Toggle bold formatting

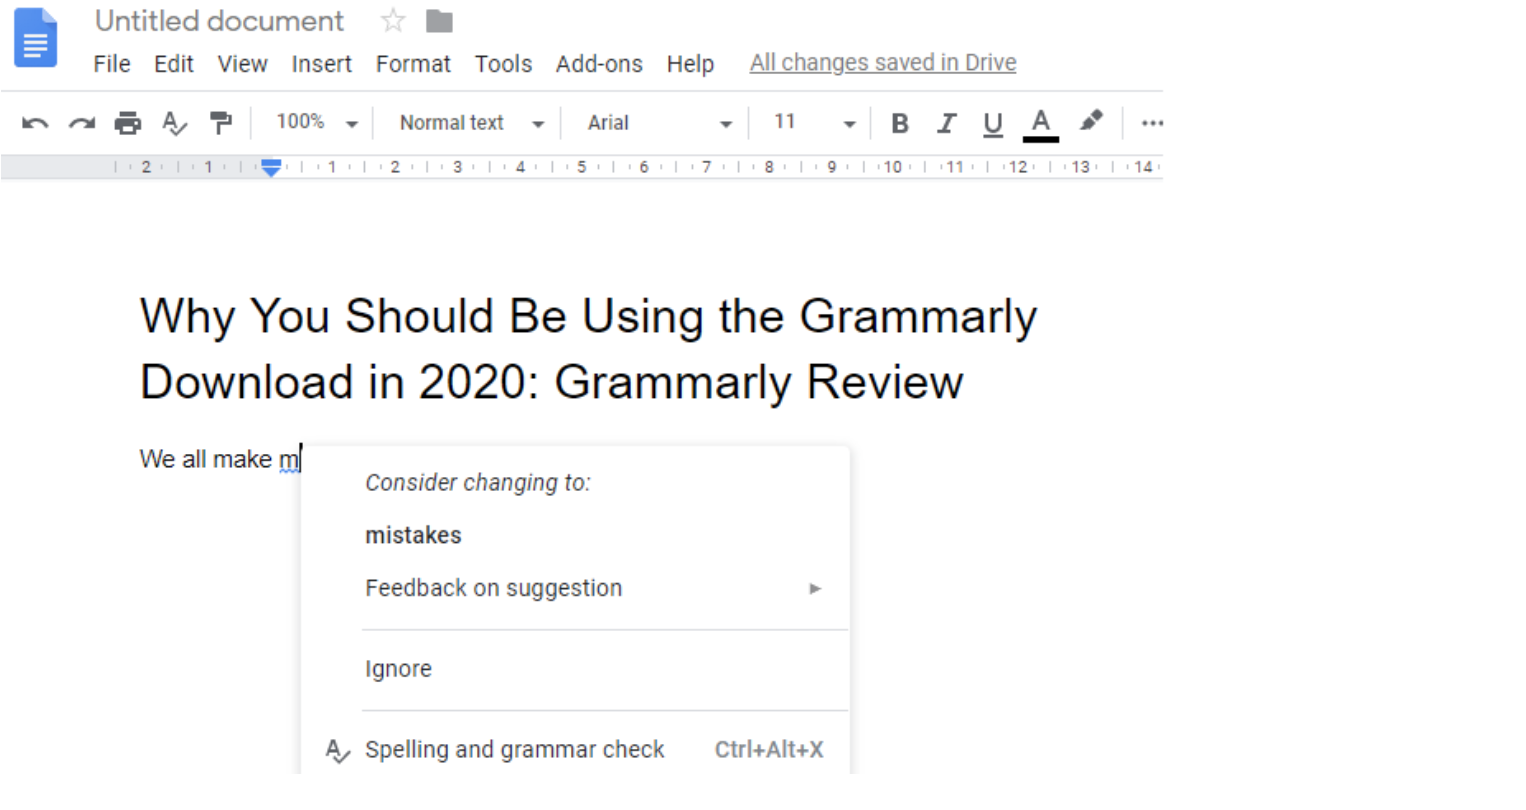click(900, 123)
